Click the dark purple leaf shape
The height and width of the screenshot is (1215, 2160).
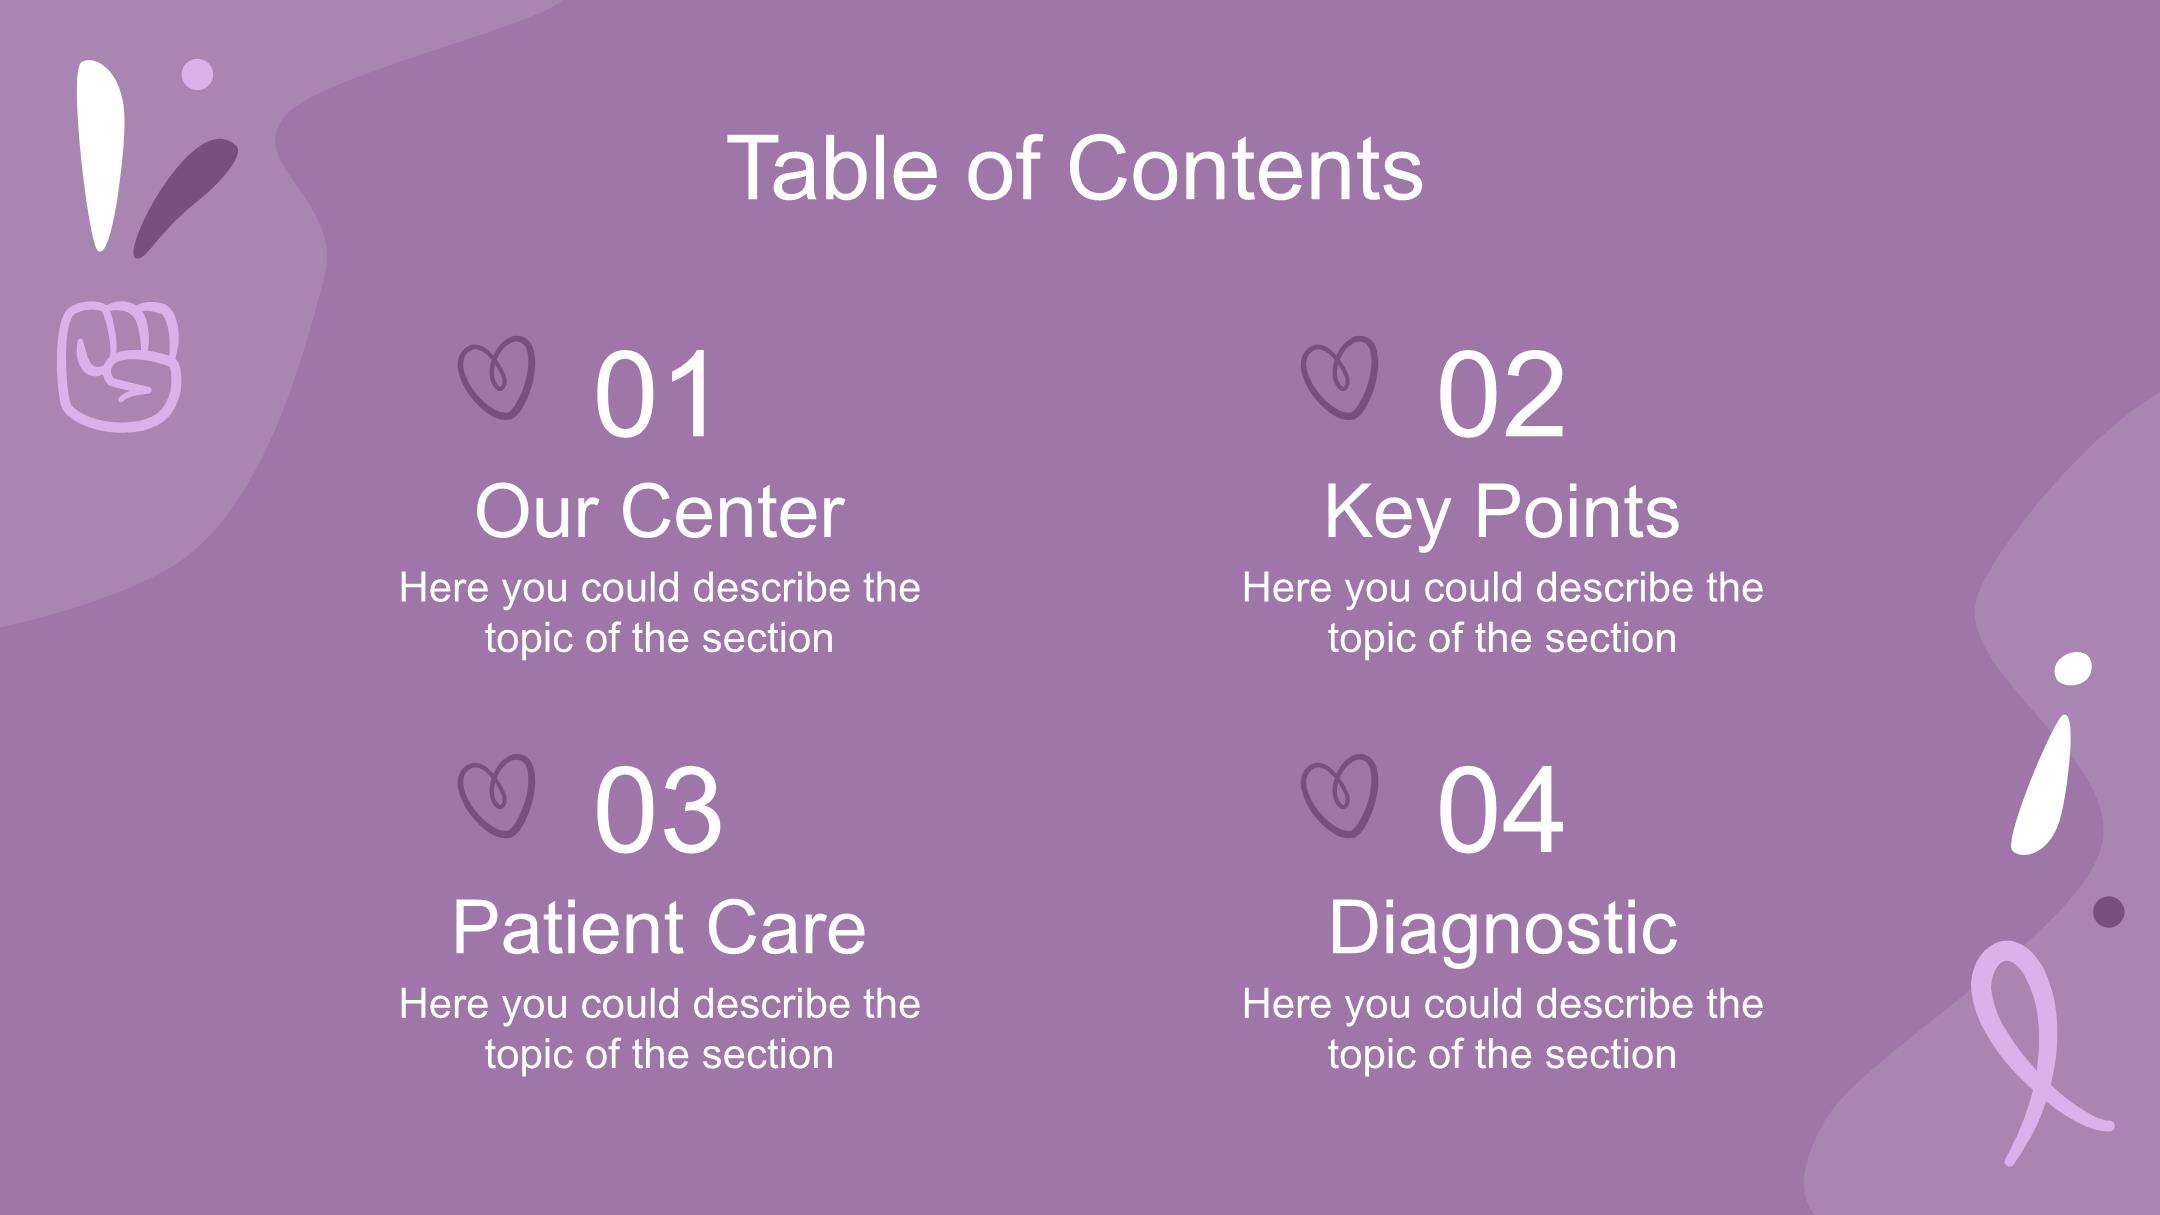(185, 198)
